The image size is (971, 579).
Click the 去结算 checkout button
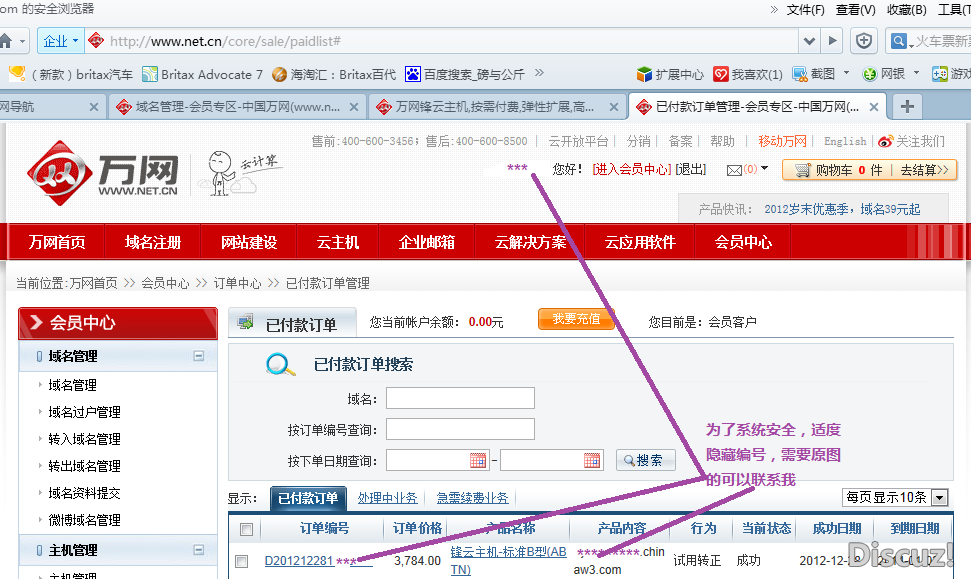tap(924, 170)
